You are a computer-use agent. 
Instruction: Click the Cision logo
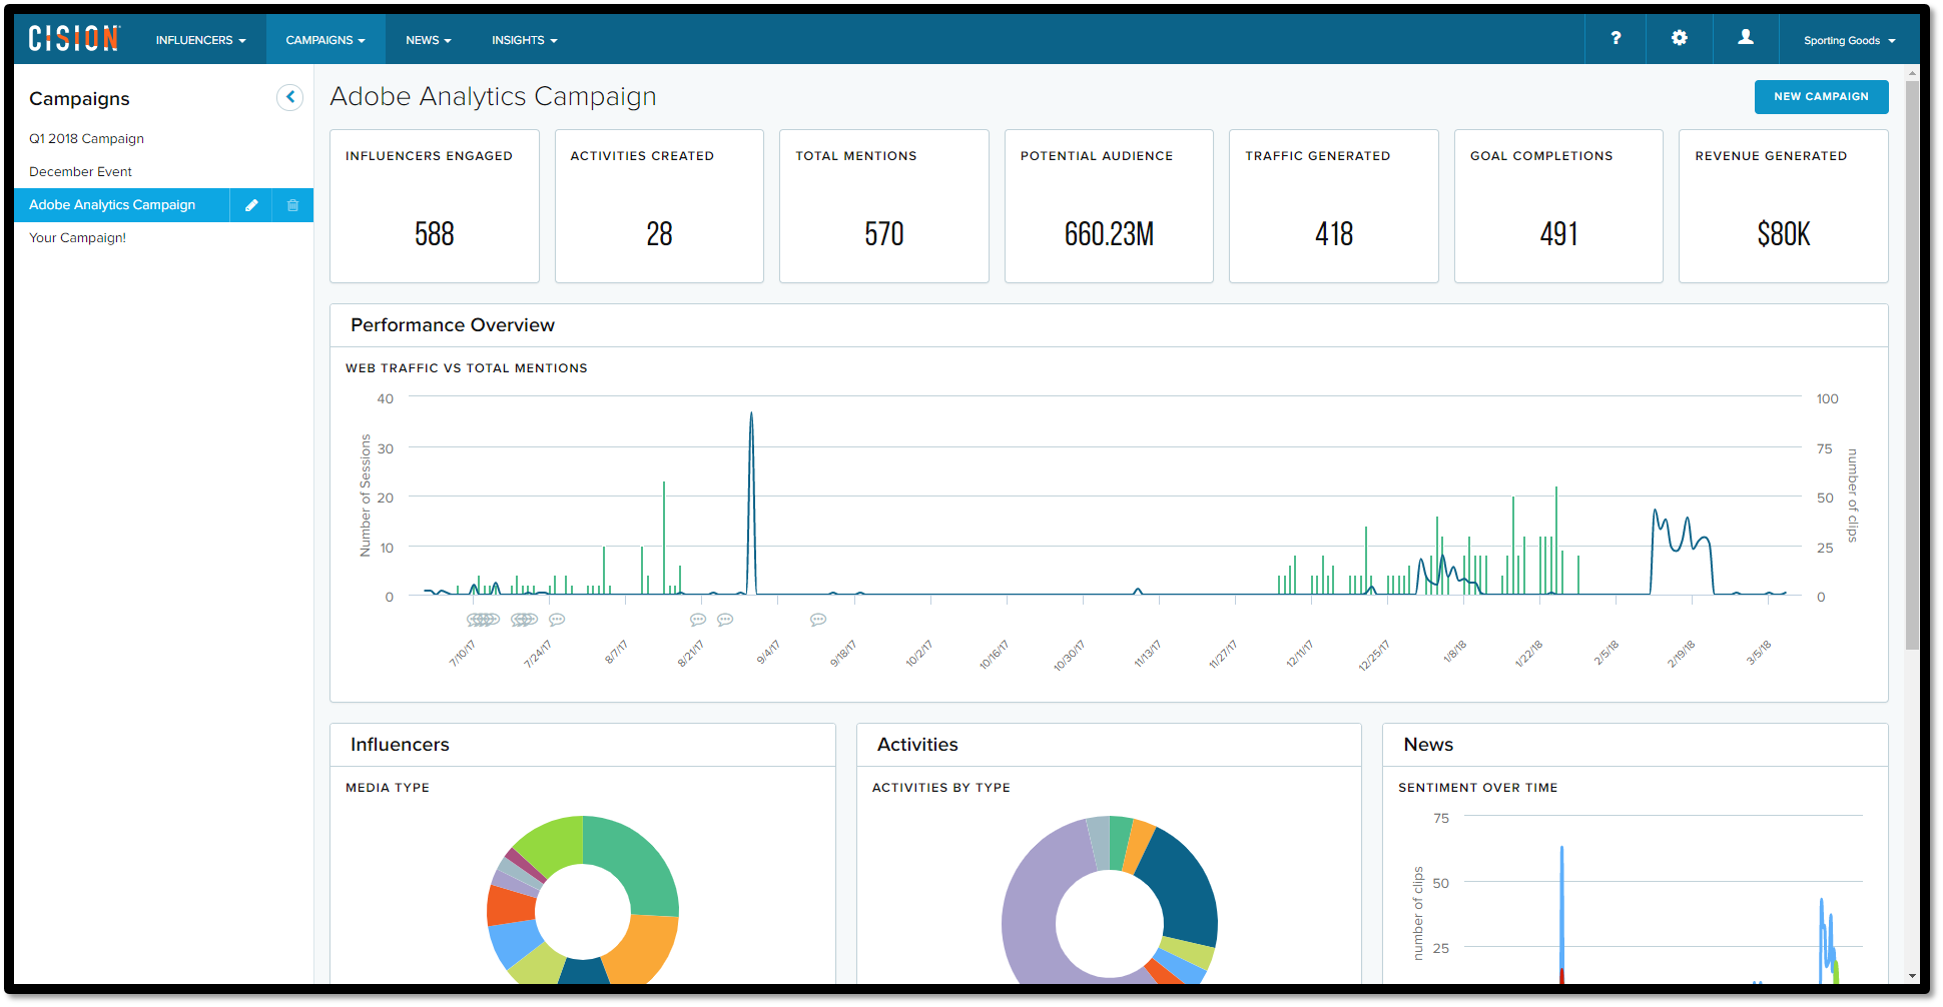[74, 39]
